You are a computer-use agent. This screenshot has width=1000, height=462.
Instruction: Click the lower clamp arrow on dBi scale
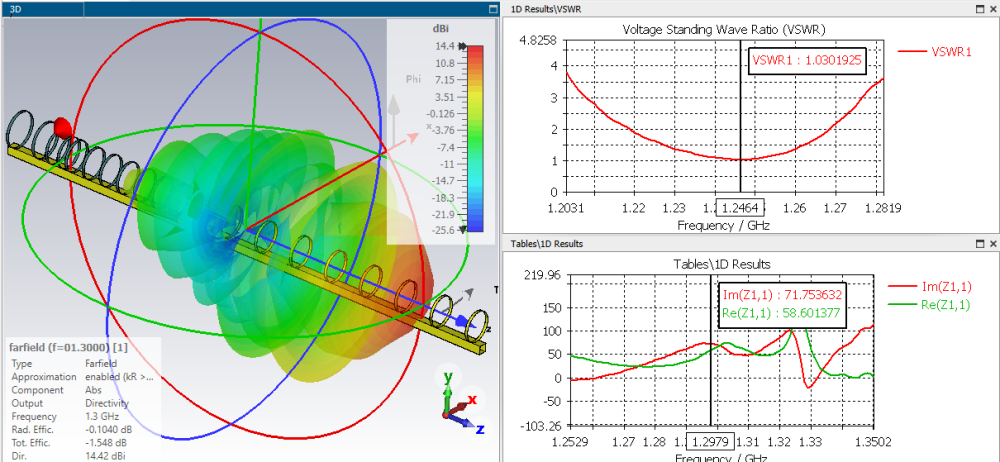[462, 230]
